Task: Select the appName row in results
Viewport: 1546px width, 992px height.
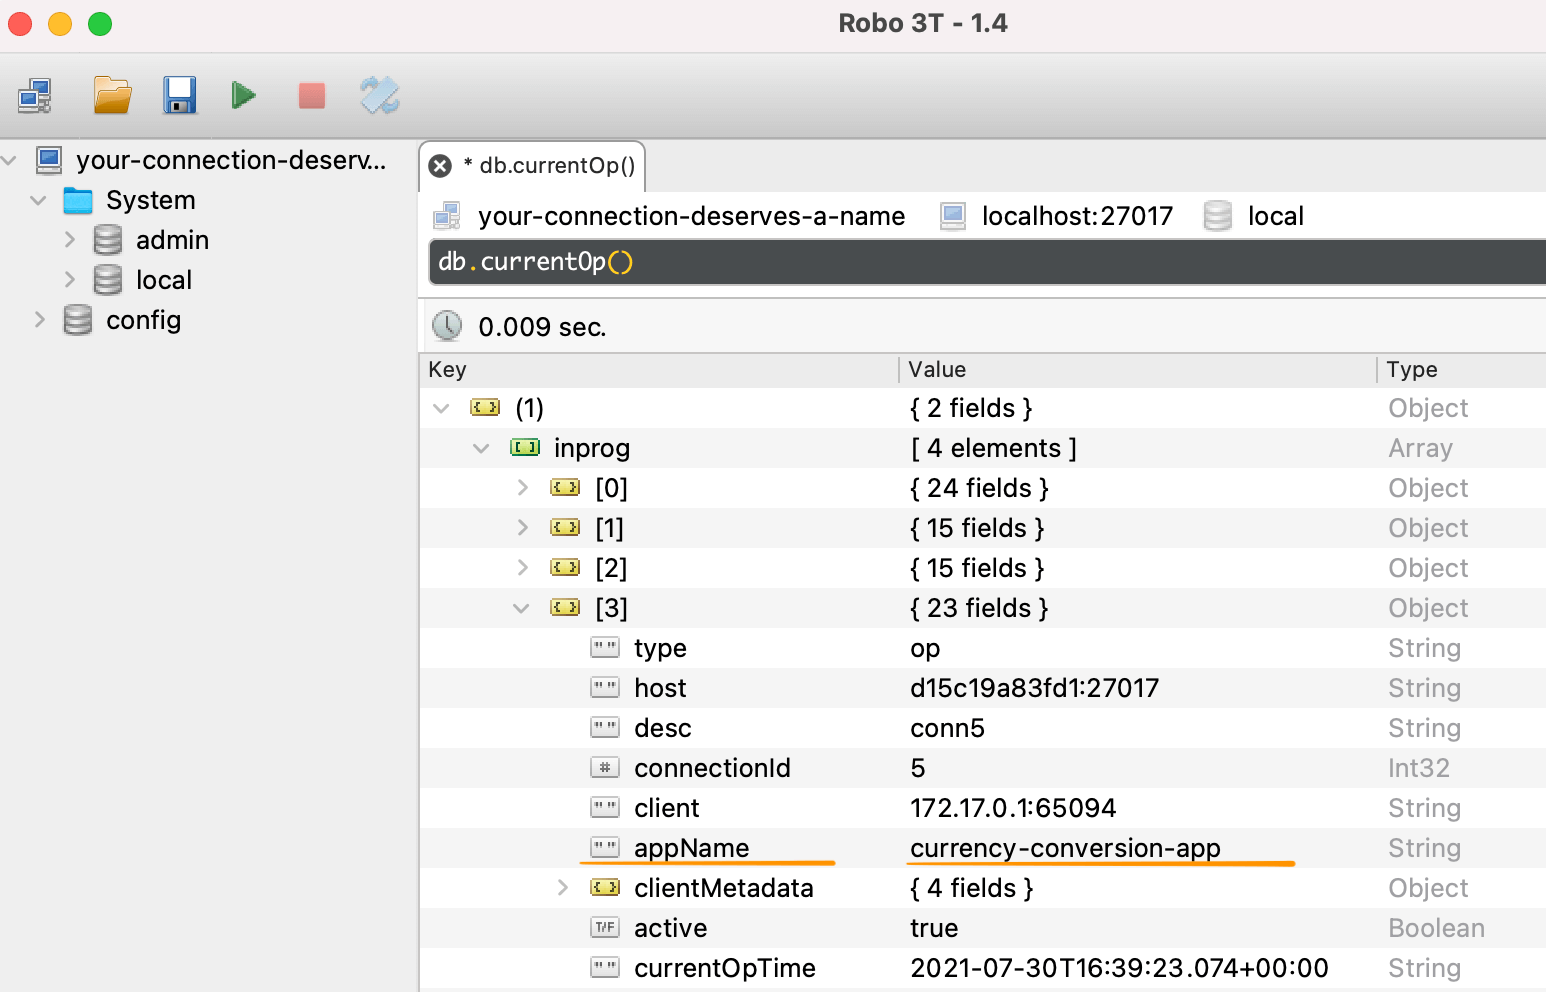Action: click(x=691, y=847)
